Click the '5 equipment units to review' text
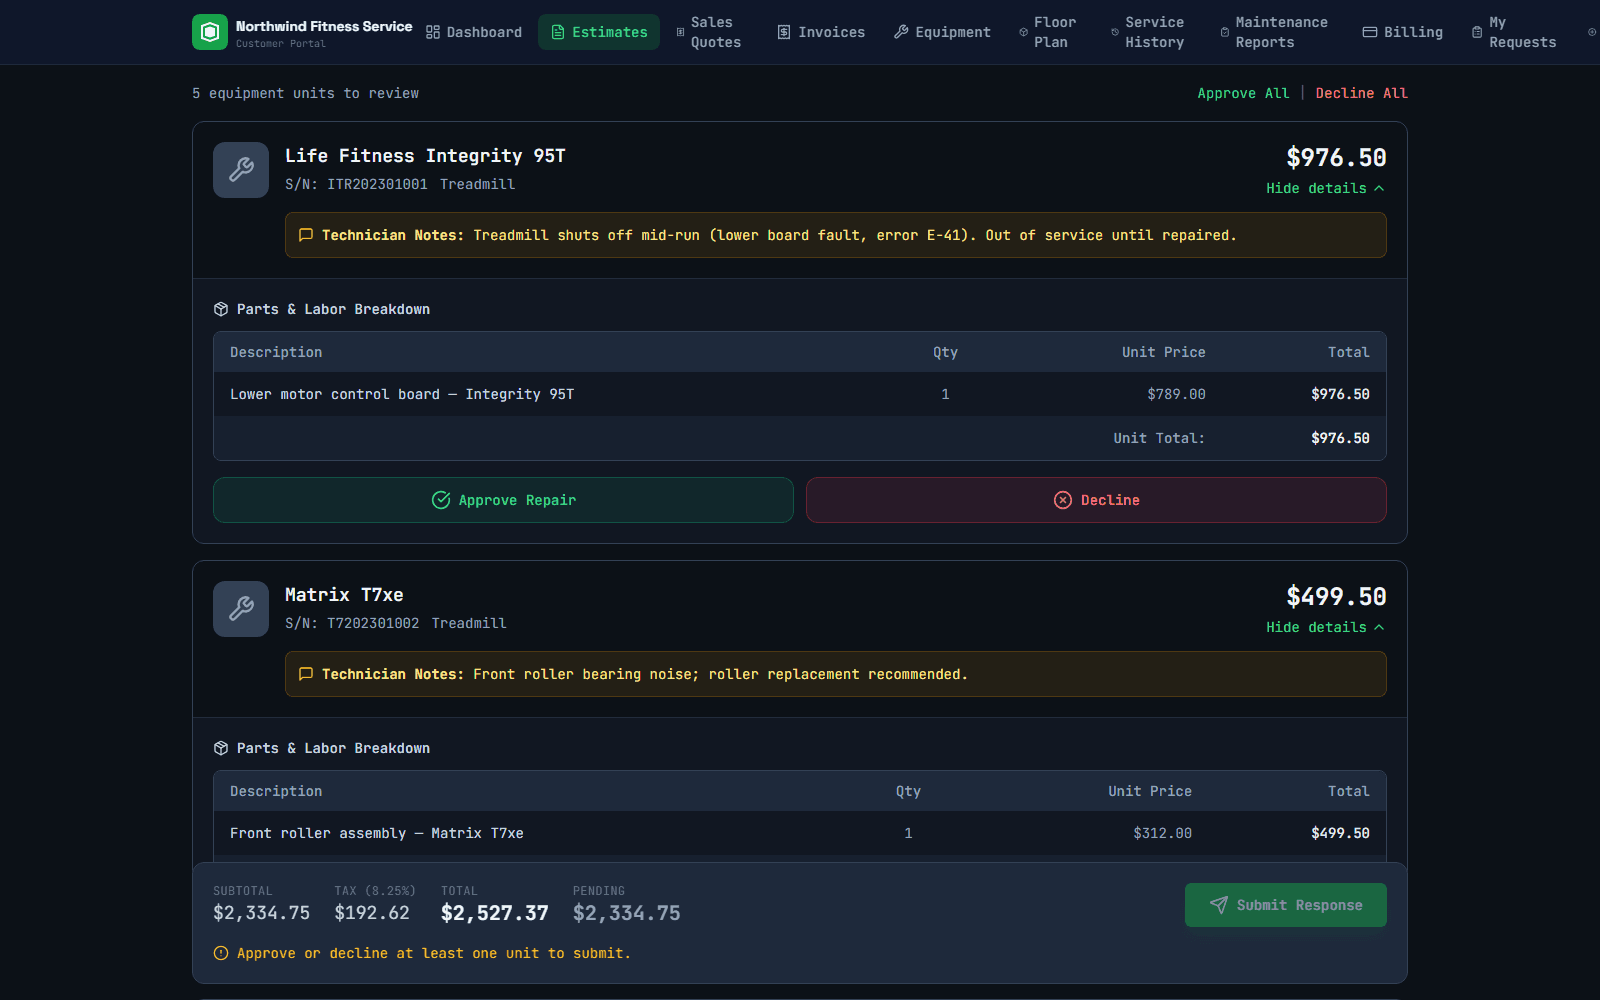 click(x=305, y=93)
